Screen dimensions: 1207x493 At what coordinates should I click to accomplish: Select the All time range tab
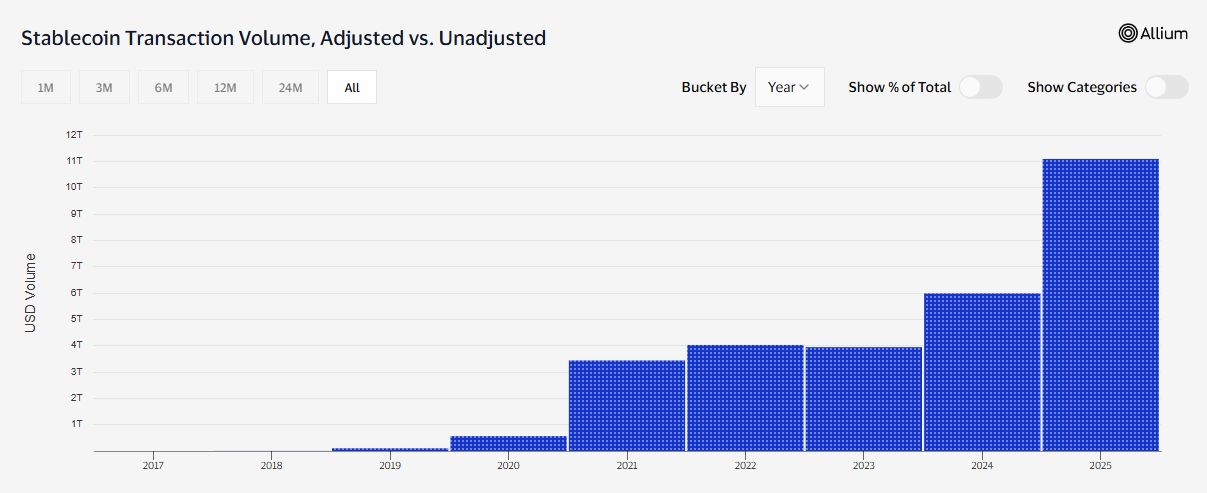[352, 87]
